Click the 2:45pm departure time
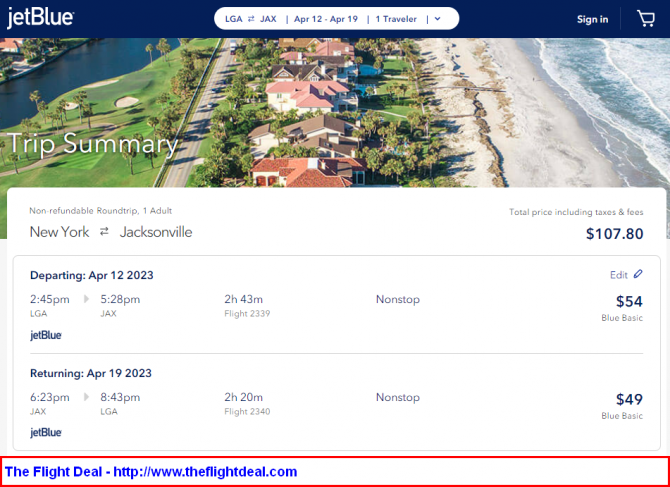 [x=50, y=299]
